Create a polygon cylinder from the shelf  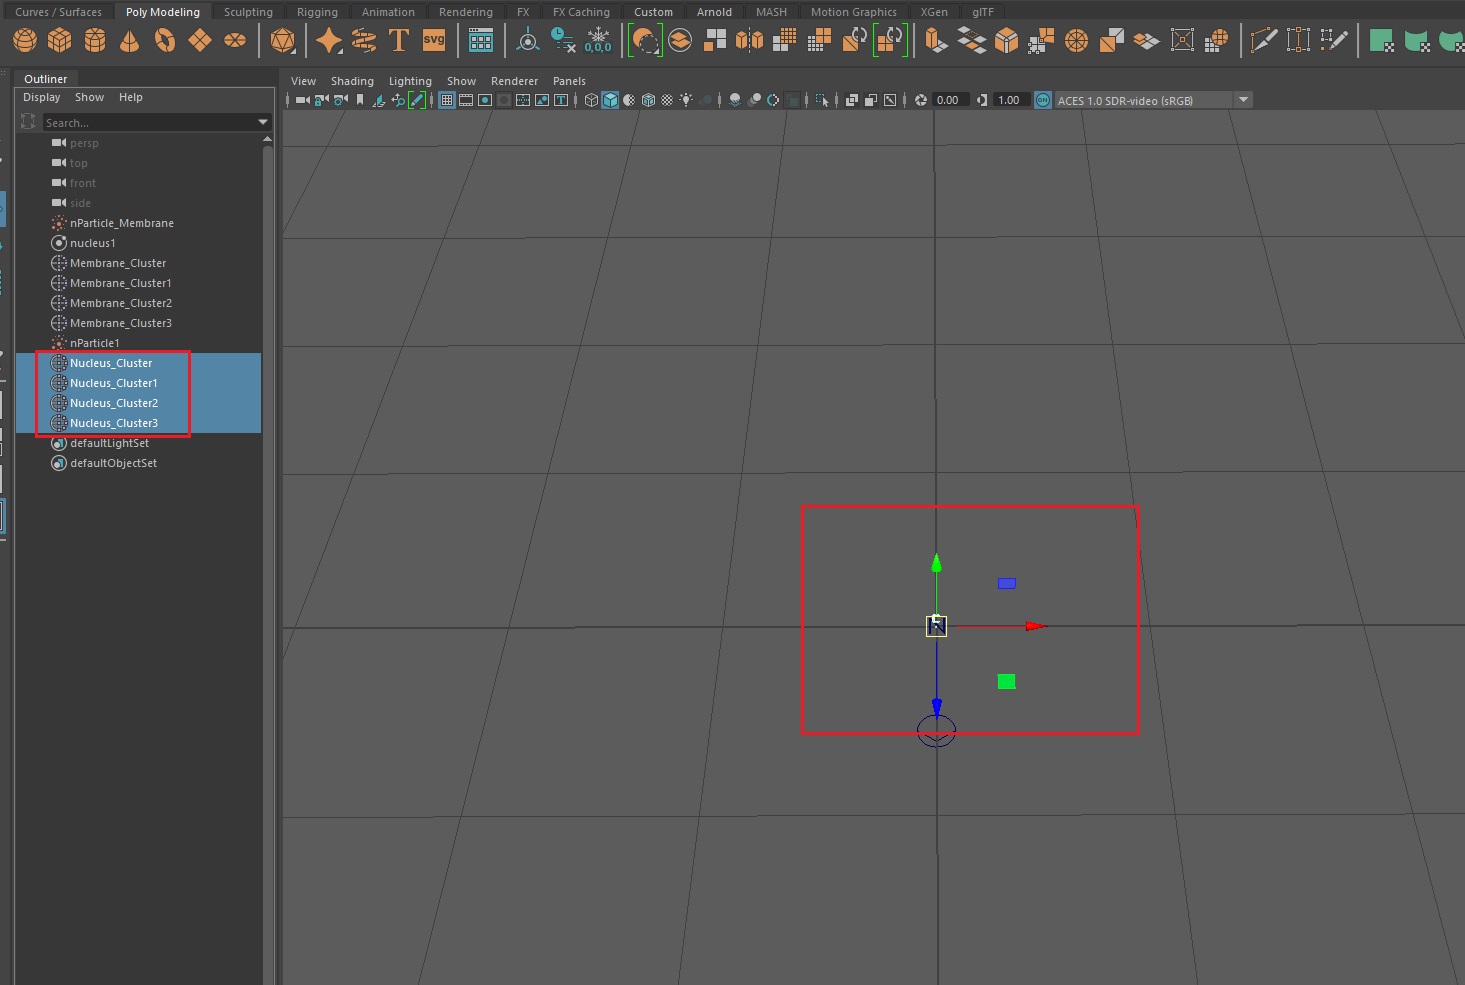95,41
